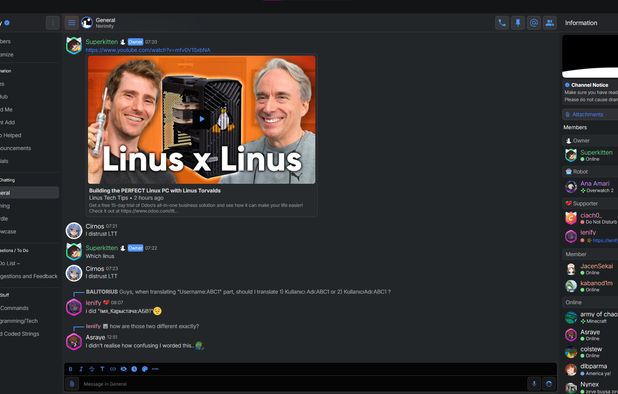Image resolution: width=618 pixels, height=394 pixels.
Task: Click the eye spoiler icon in toolbar
Action: point(124,369)
